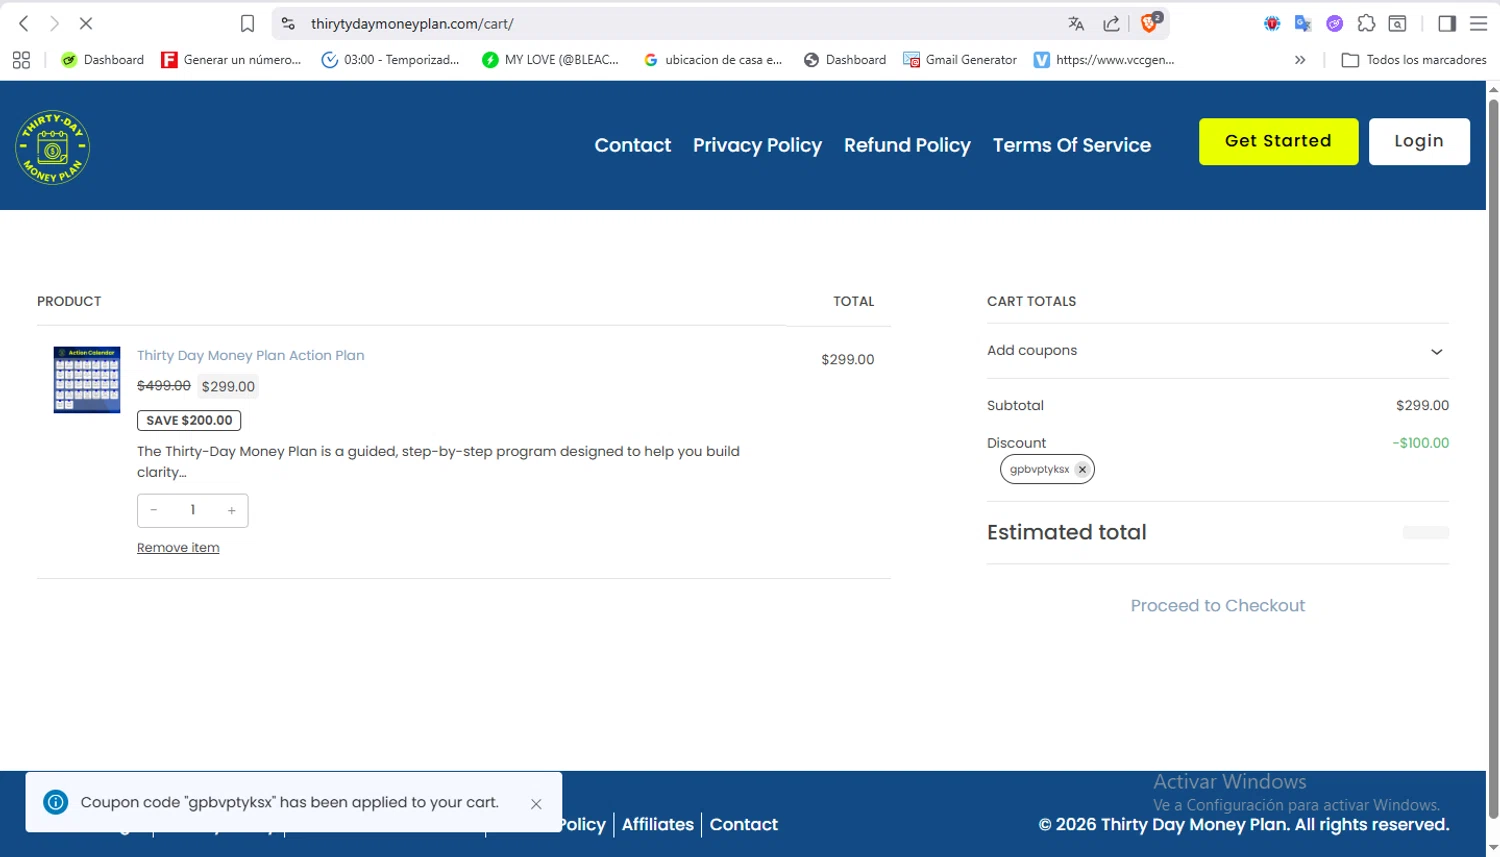Open the extensions puzzle icon

1366,23
